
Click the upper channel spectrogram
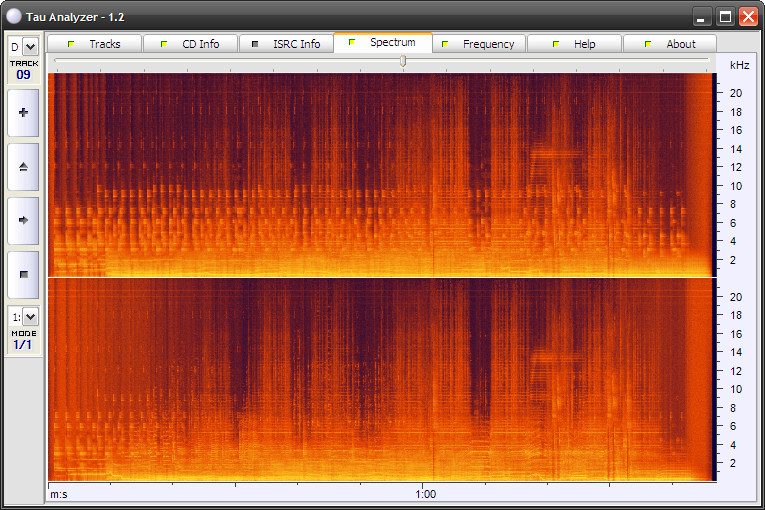tap(380, 175)
